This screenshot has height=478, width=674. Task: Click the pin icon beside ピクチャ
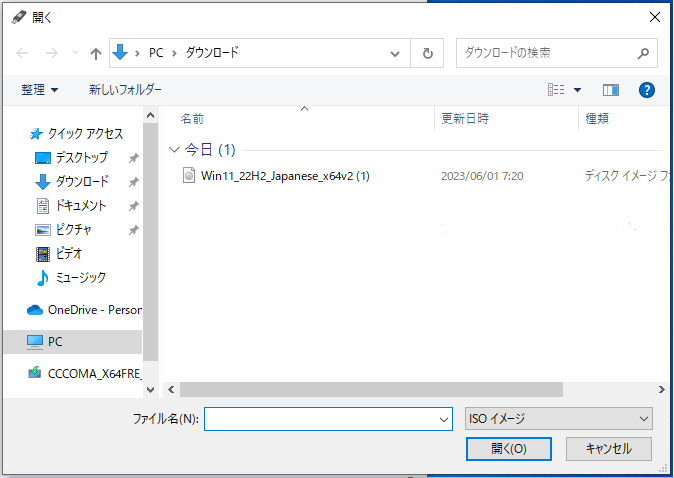(x=134, y=230)
